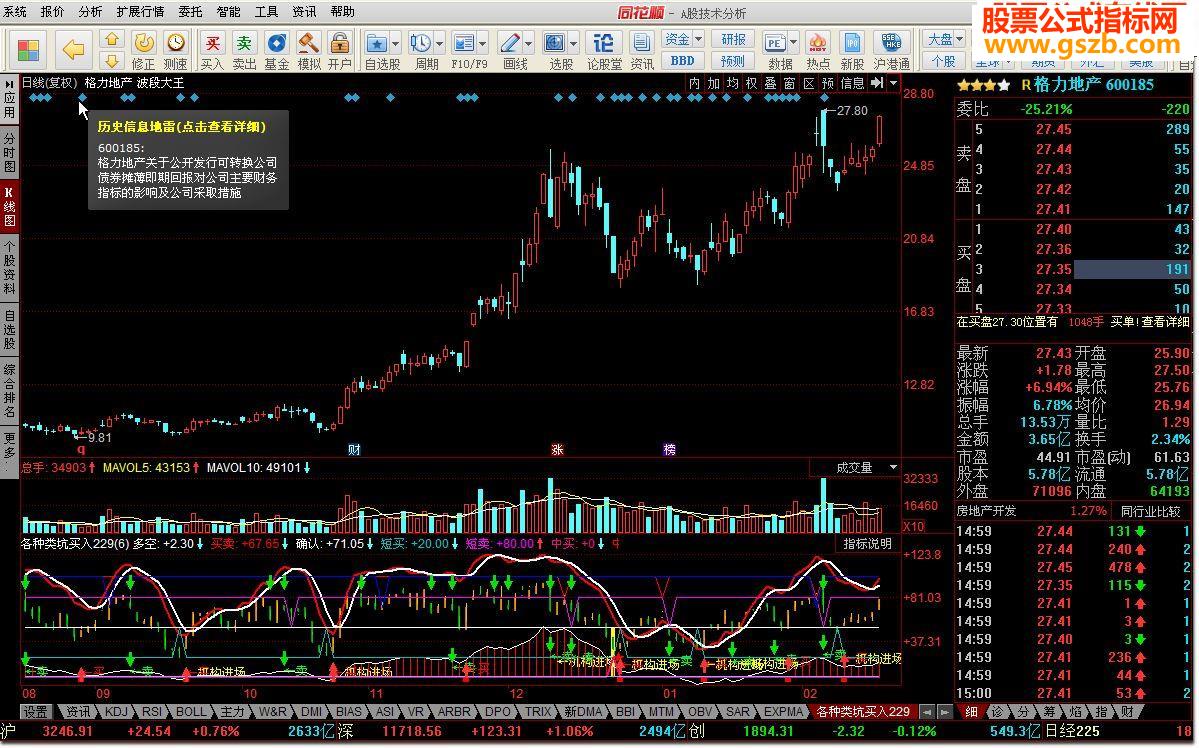The height and width of the screenshot is (748, 1199).
Task: Expand the F10/F9 dropdown arrow
Action: coord(483,43)
